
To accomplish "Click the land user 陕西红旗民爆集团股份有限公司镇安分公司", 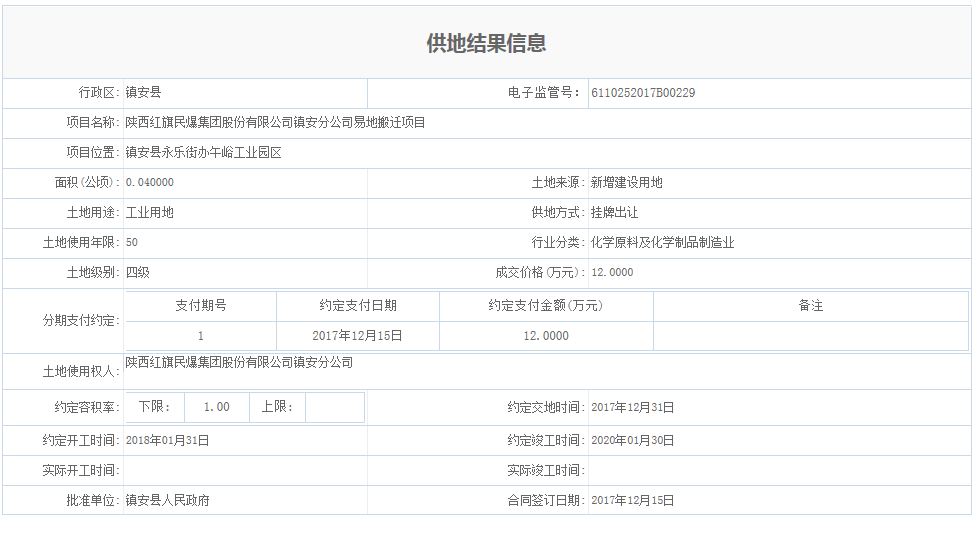I will tap(239, 362).
